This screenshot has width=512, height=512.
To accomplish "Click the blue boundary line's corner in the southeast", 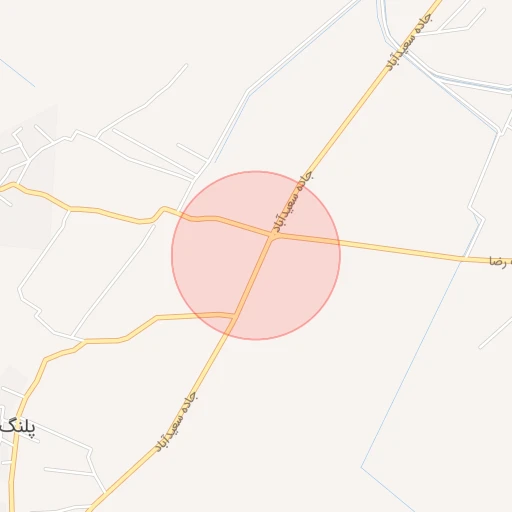I will click(362, 467).
